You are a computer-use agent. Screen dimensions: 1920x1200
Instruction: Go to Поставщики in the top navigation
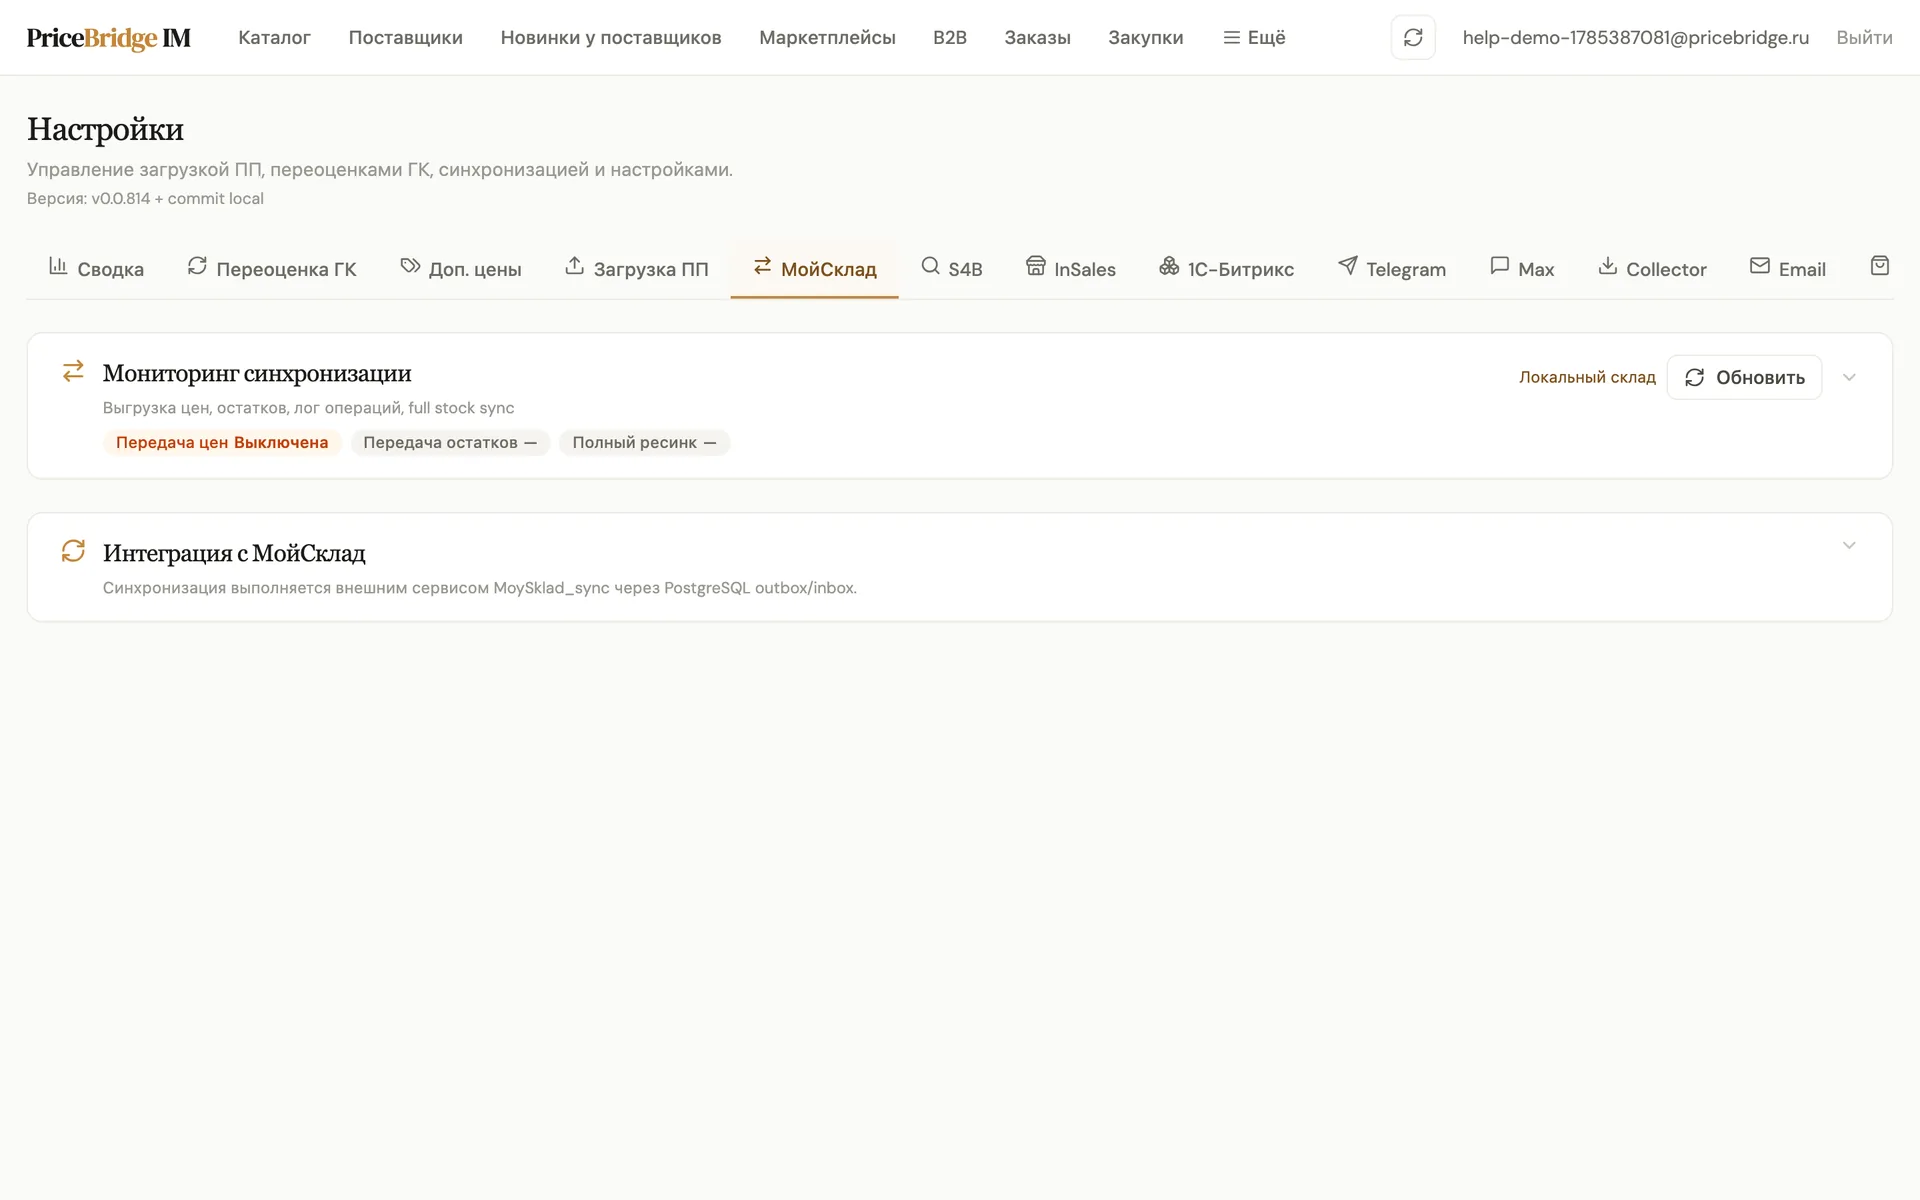pos(405,37)
